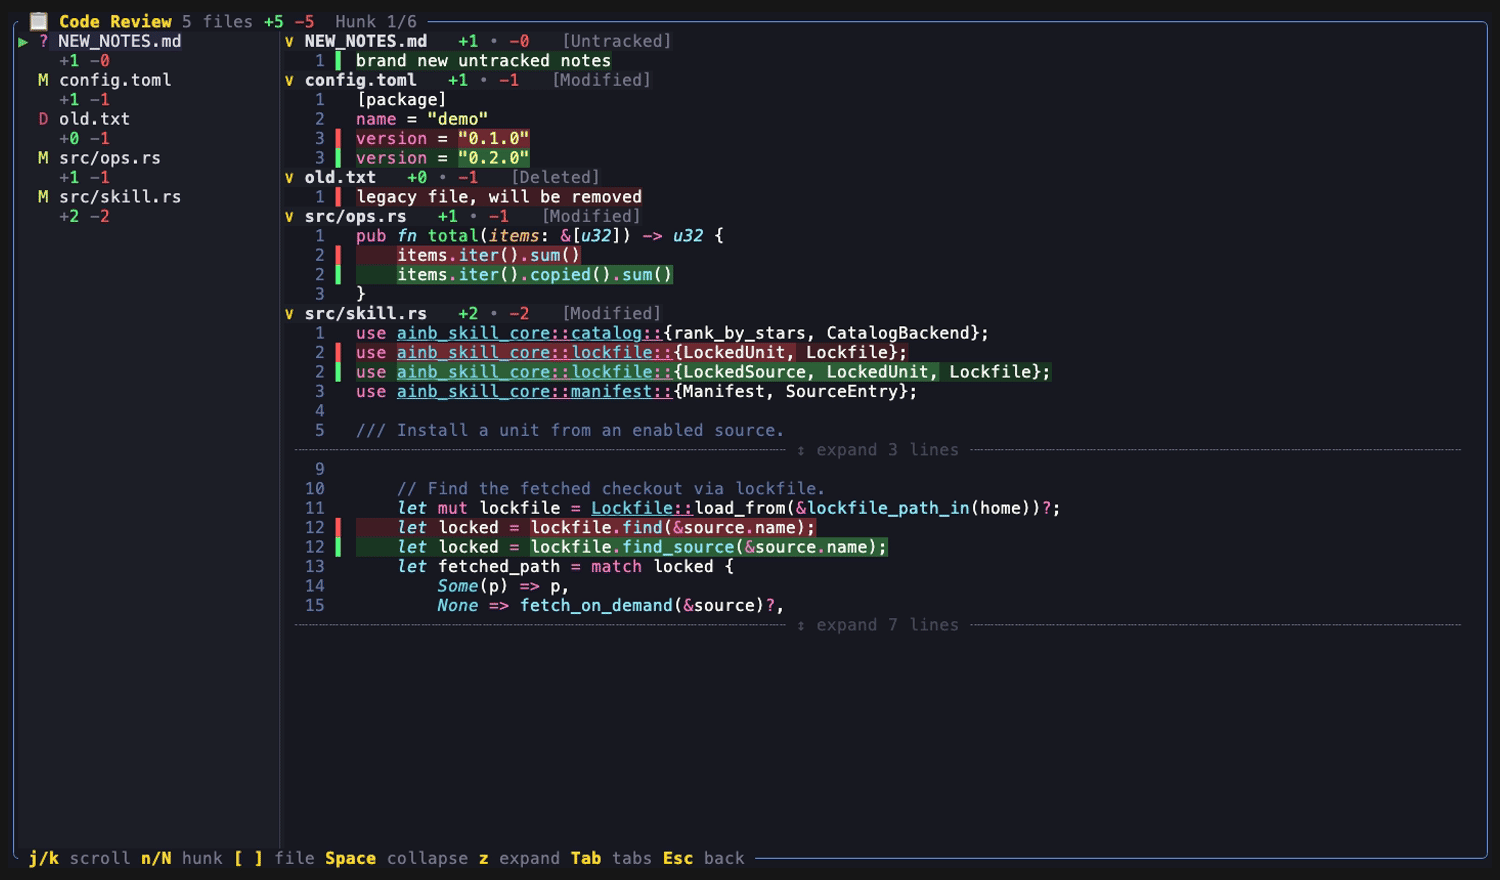
Task: Click the D status marker beside old.txt
Action: [43, 119]
